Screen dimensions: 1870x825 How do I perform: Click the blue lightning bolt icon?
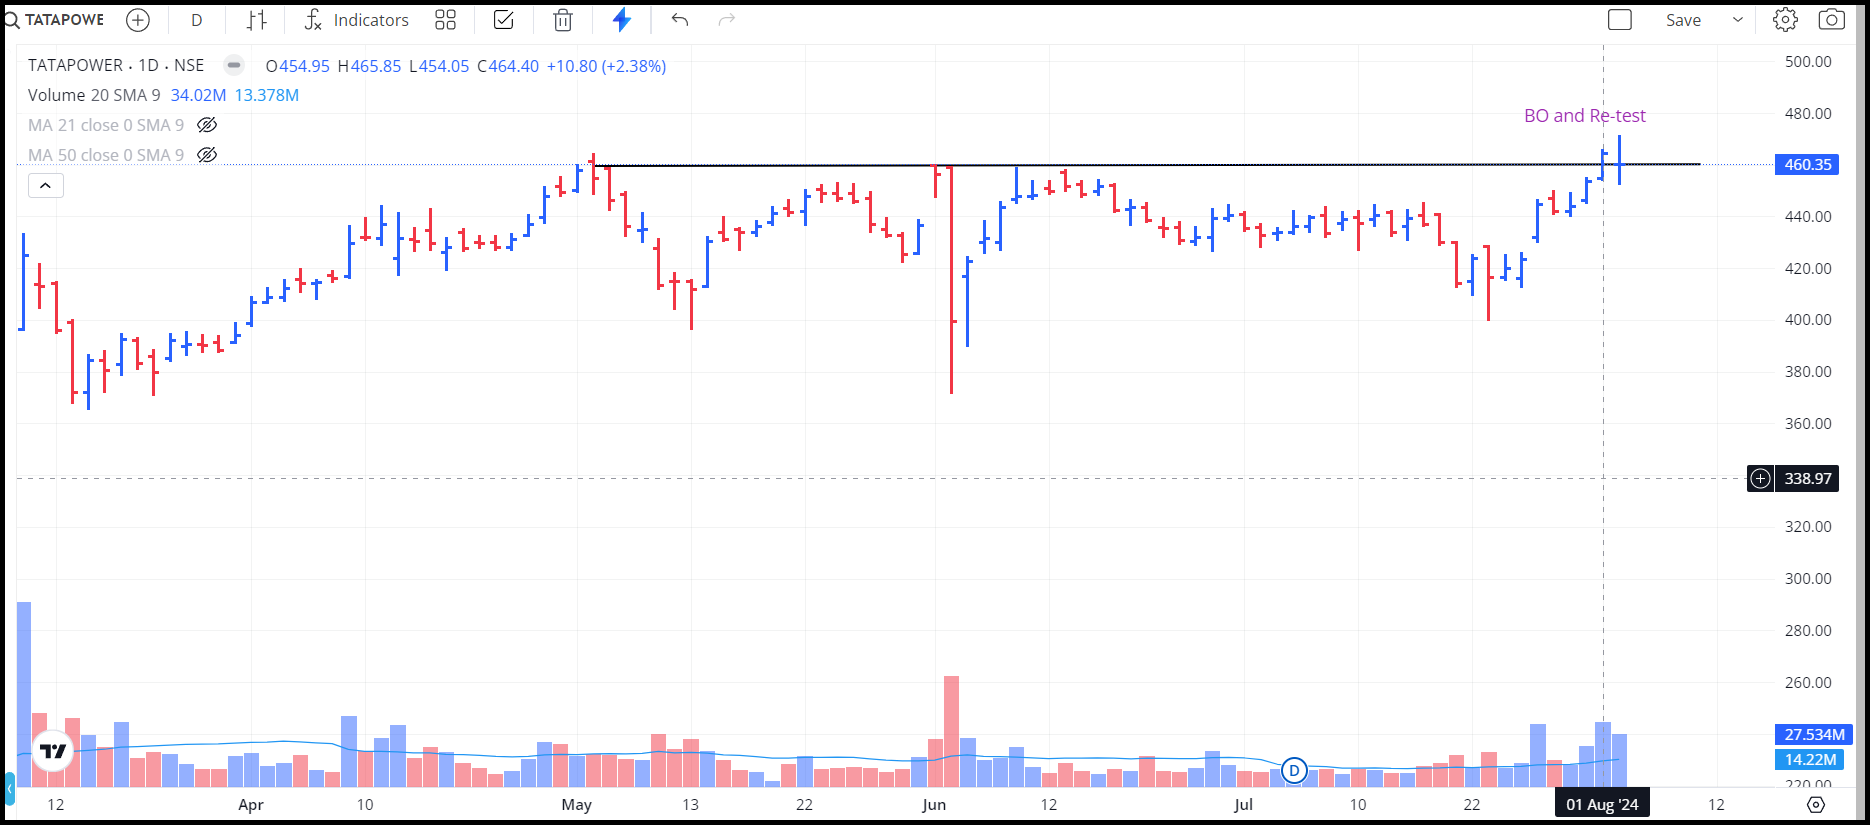[x=622, y=20]
